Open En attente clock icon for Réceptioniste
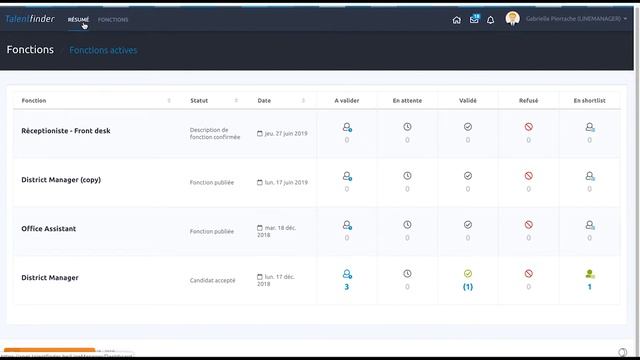640x360 pixels. click(x=407, y=127)
